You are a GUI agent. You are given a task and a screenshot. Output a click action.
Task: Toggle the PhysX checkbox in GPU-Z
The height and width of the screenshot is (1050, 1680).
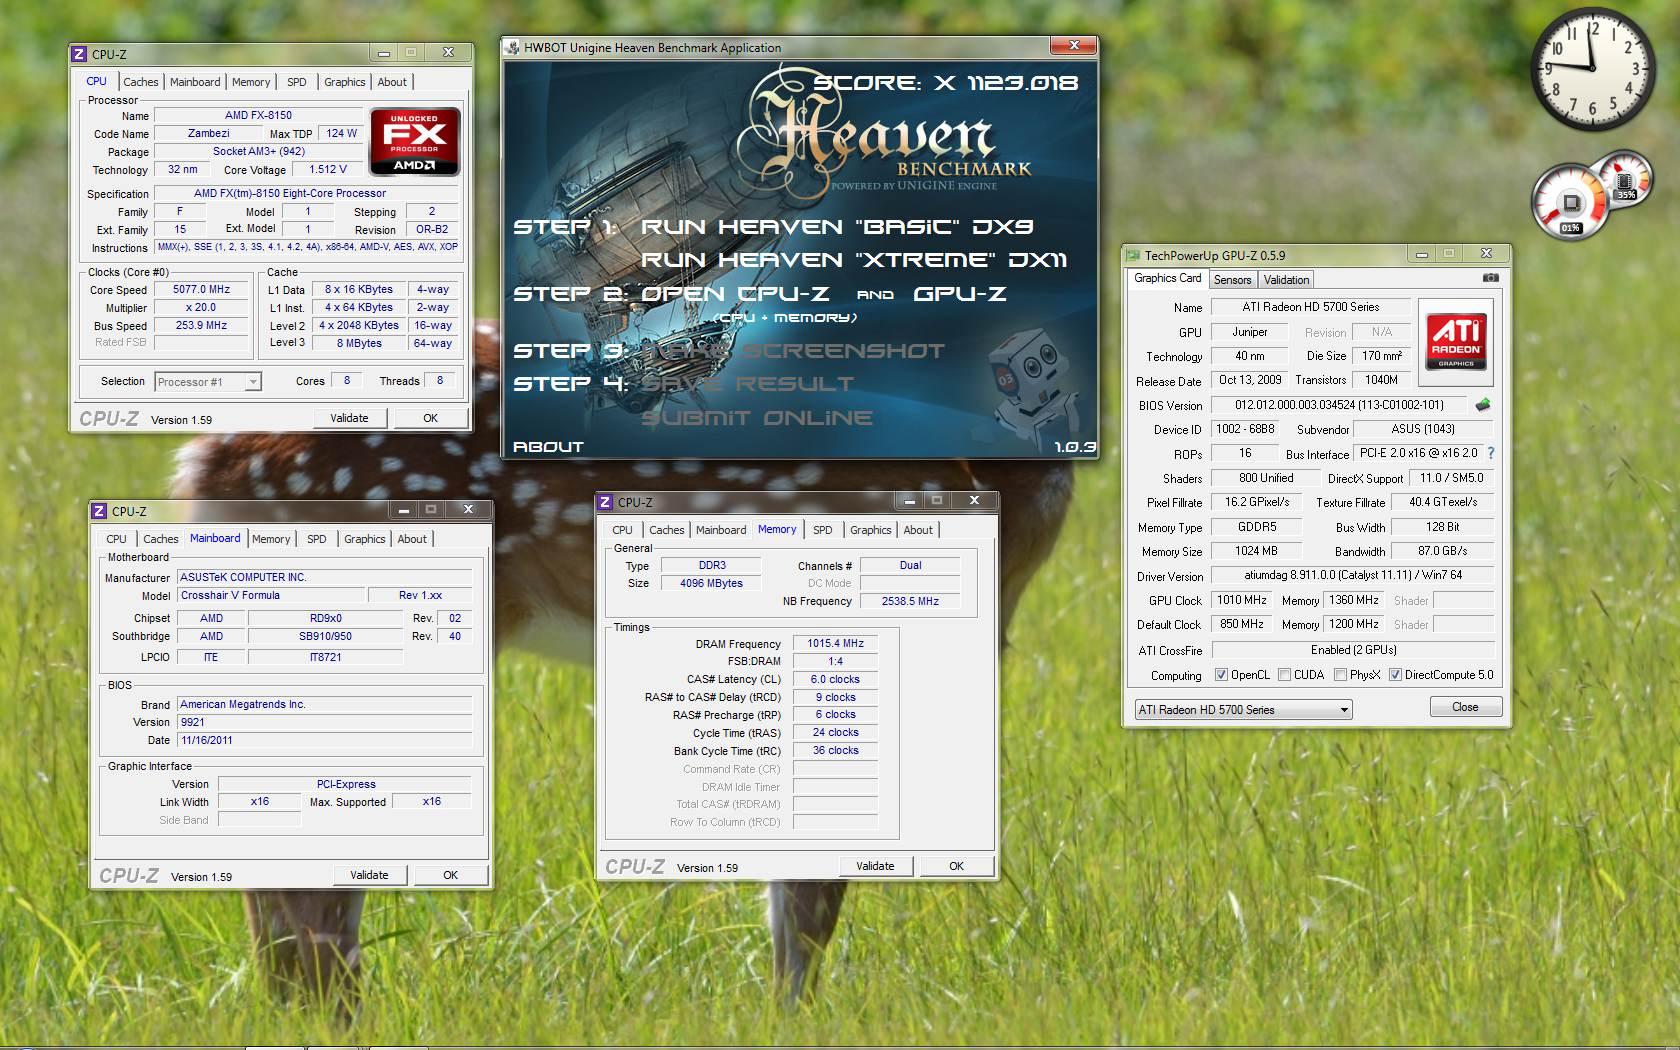tap(1340, 675)
